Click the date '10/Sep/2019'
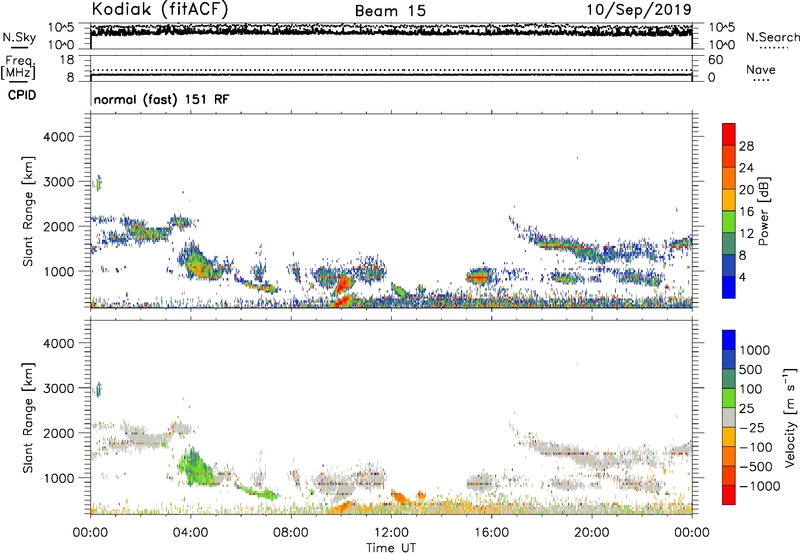This screenshot has height=554, width=800. click(x=639, y=9)
